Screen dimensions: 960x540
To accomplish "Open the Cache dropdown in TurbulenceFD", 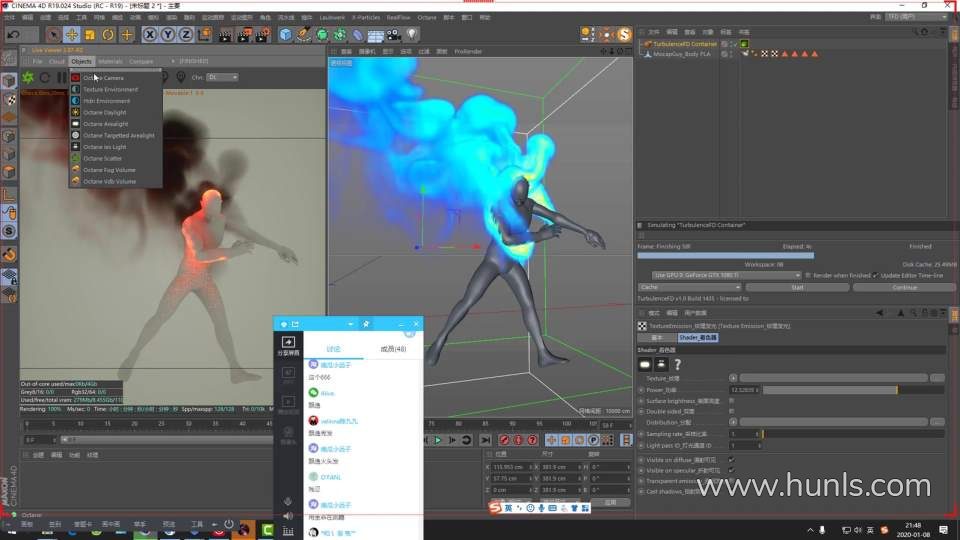I will (688, 287).
